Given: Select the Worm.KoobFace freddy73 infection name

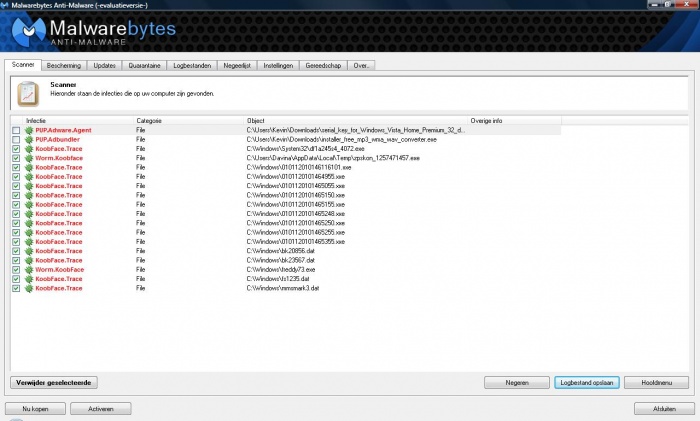Looking at the screenshot, I should (x=60, y=270).
